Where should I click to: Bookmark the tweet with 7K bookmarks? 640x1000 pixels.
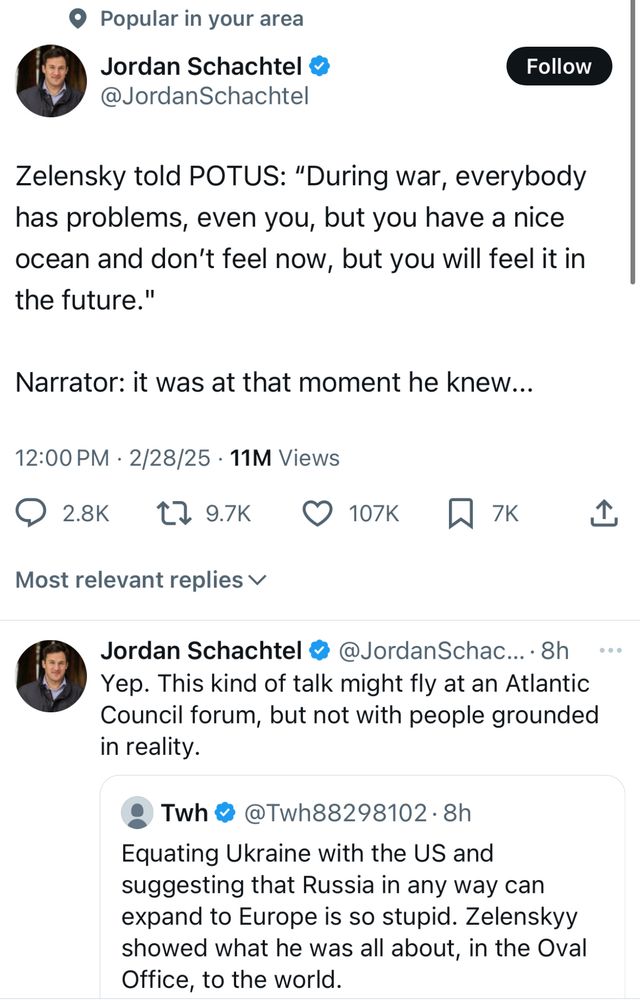click(x=459, y=514)
